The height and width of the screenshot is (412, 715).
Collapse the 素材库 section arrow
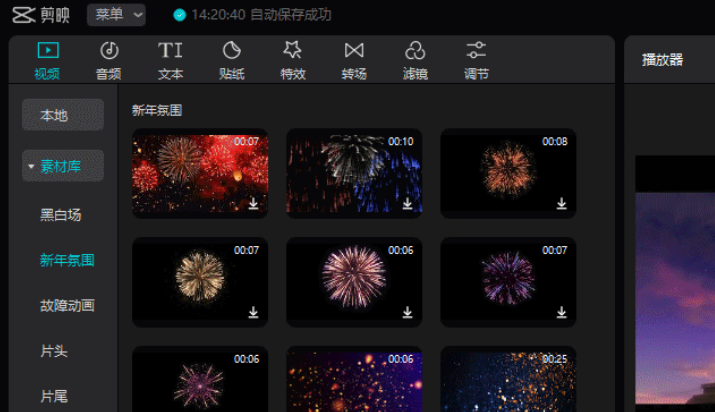[31, 166]
